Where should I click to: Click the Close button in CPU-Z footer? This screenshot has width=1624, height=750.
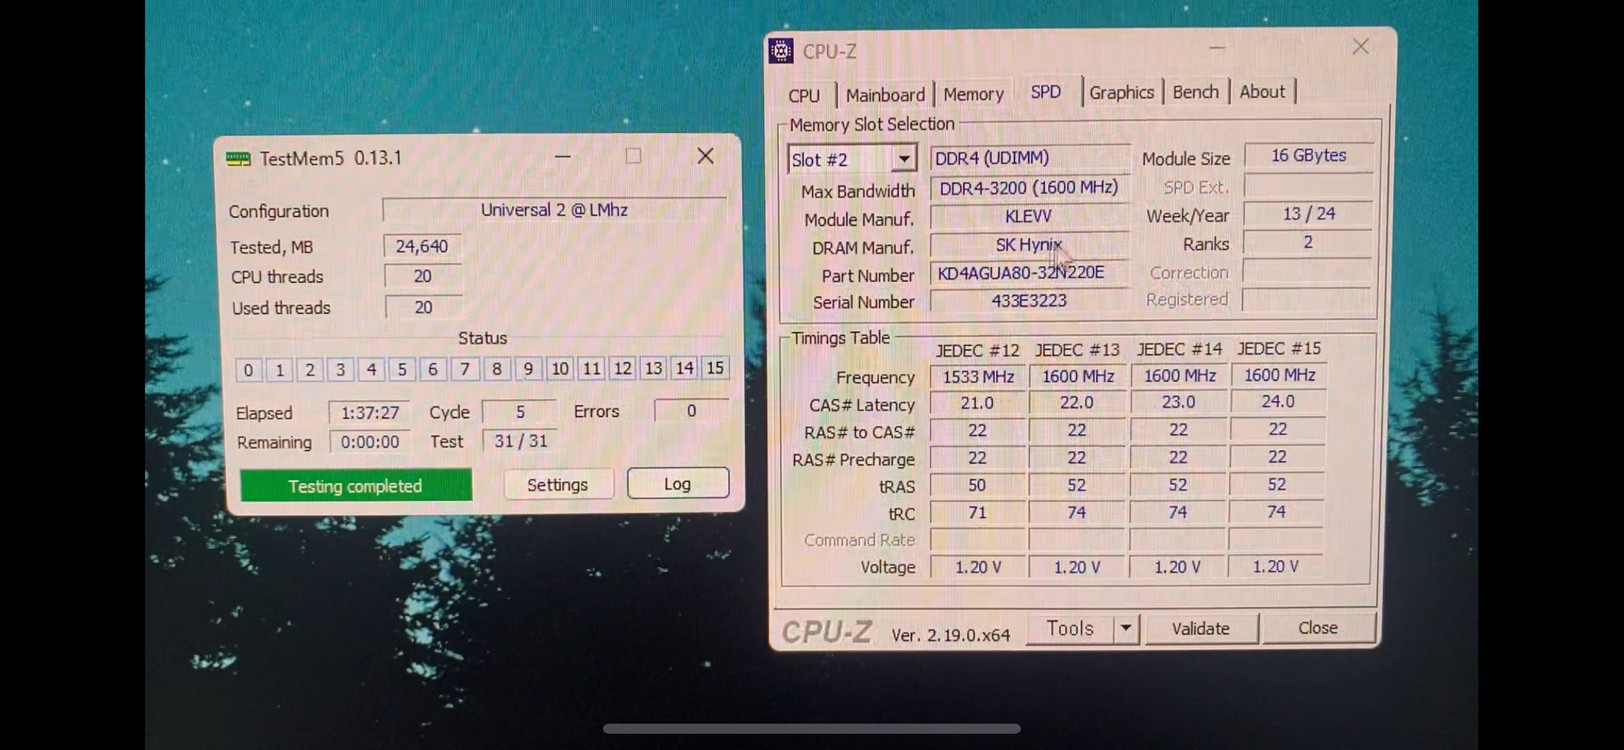(x=1317, y=628)
